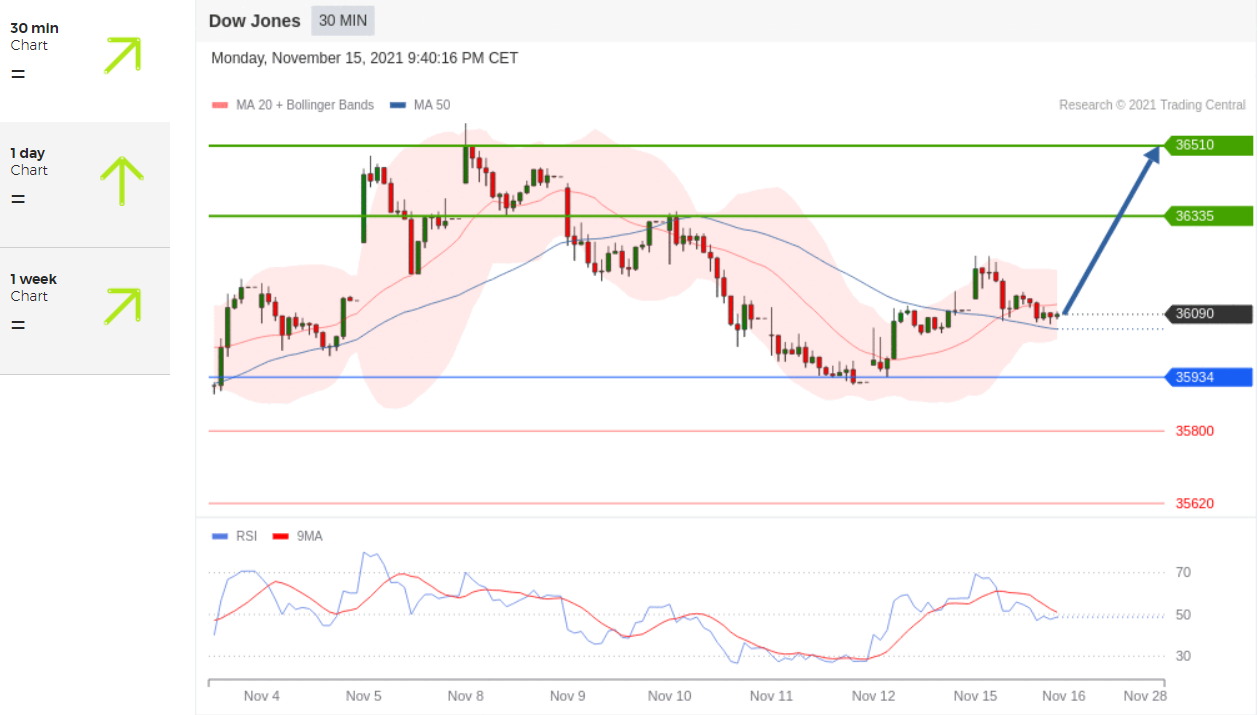This screenshot has height=715, width=1258.
Task: Click the equals sign under 30 min Chart
Action: [x=18, y=74]
